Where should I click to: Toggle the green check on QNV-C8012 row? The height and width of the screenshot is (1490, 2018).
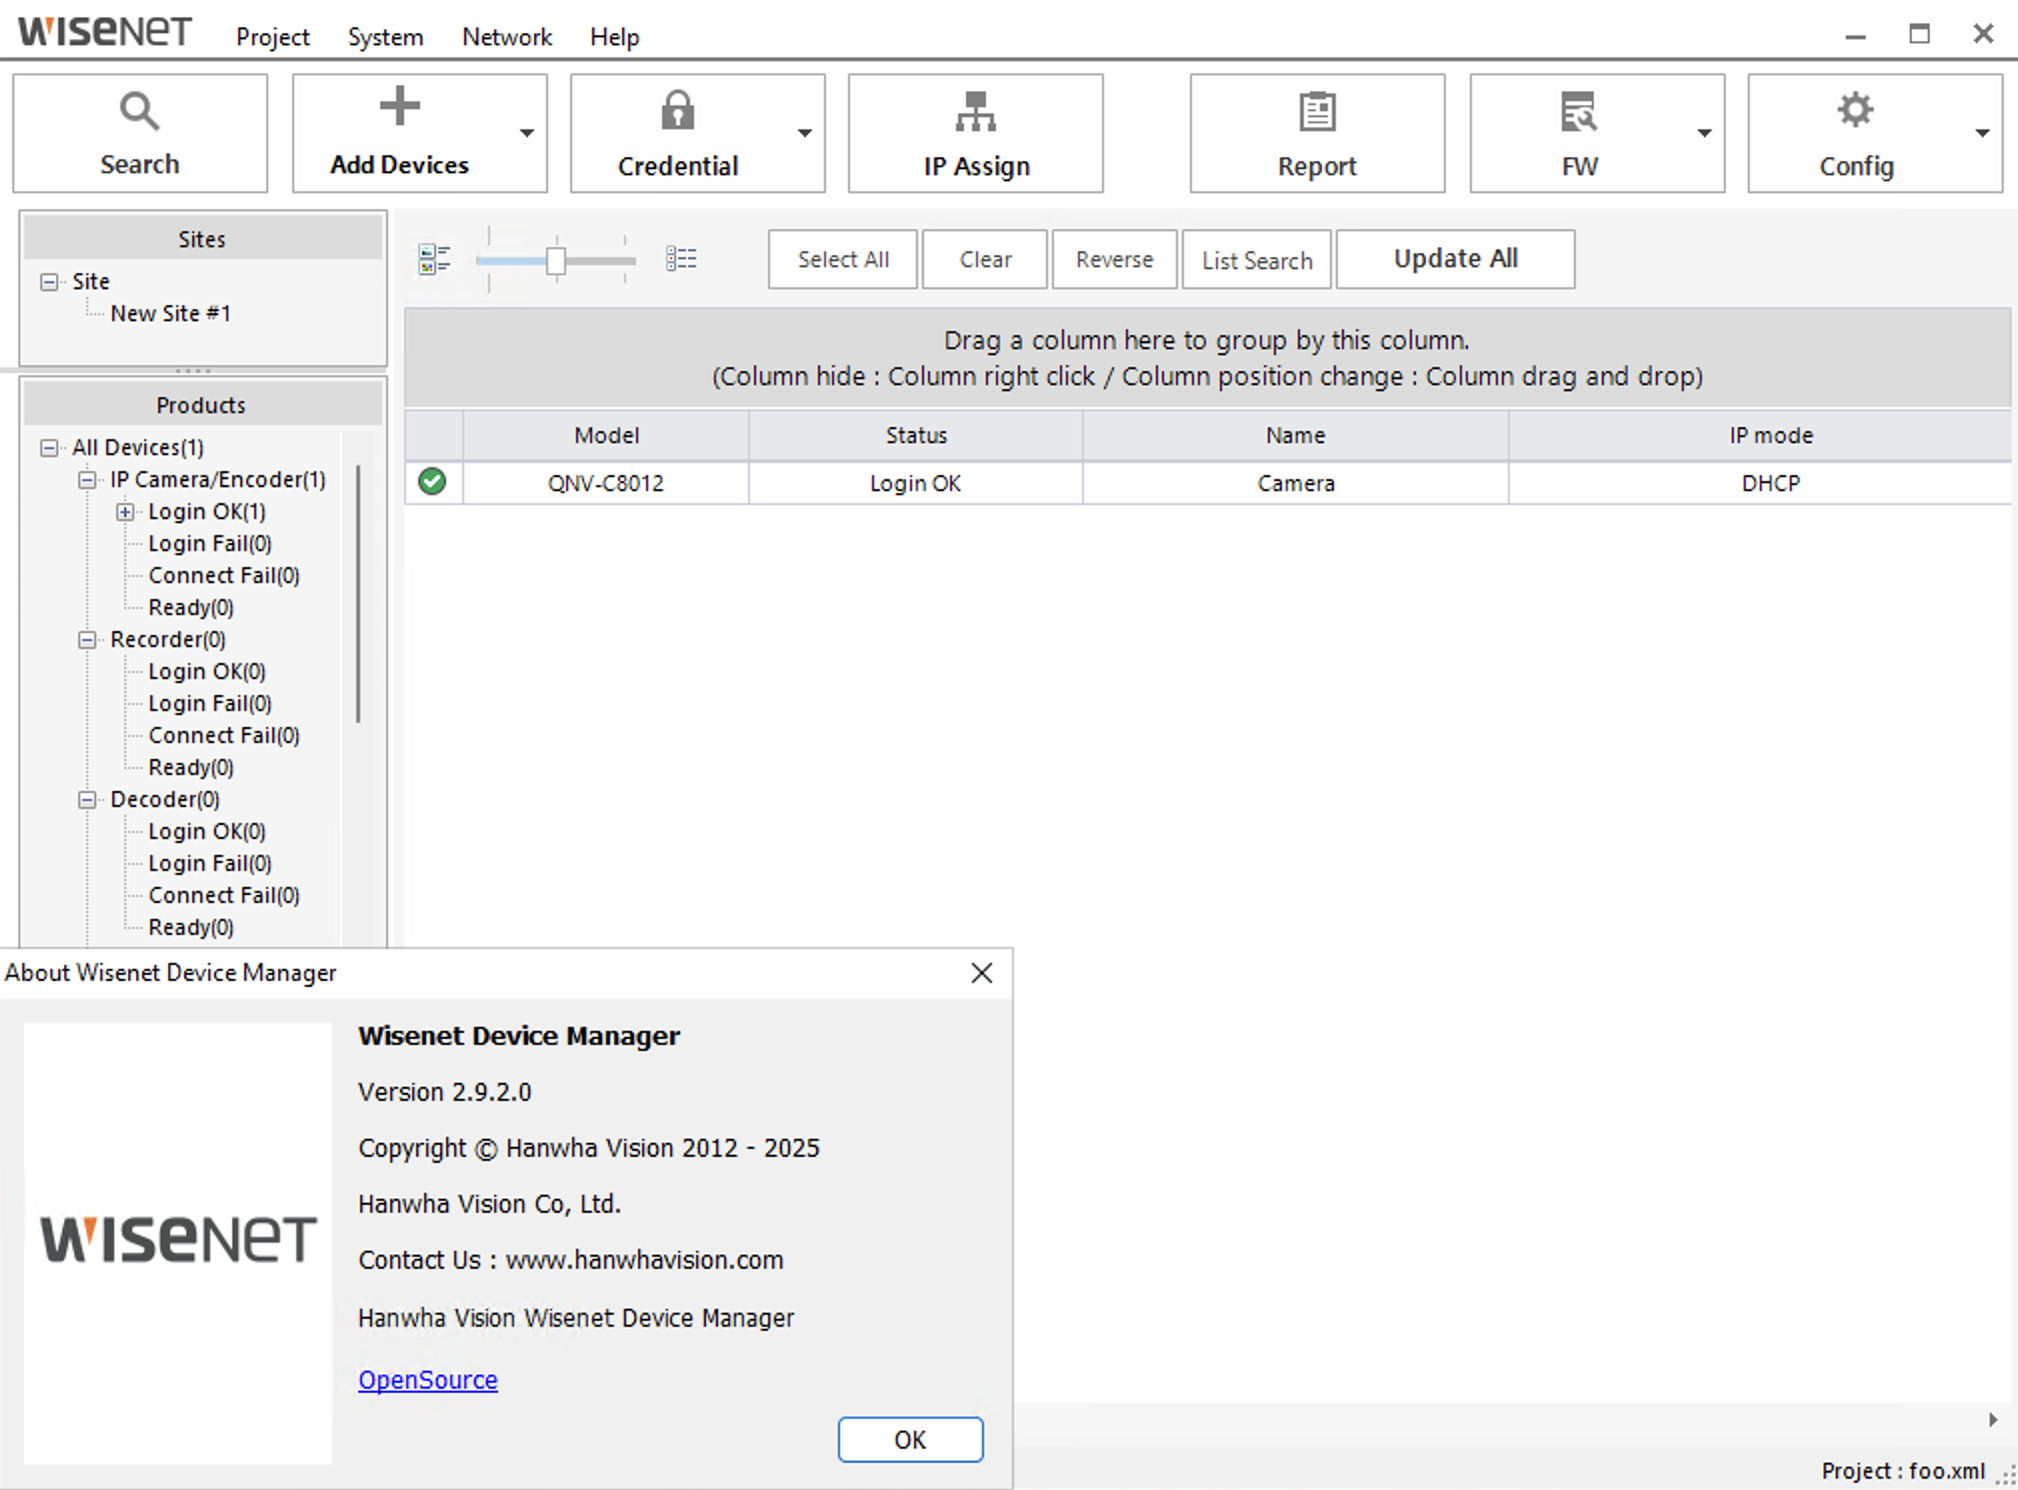click(432, 482)
